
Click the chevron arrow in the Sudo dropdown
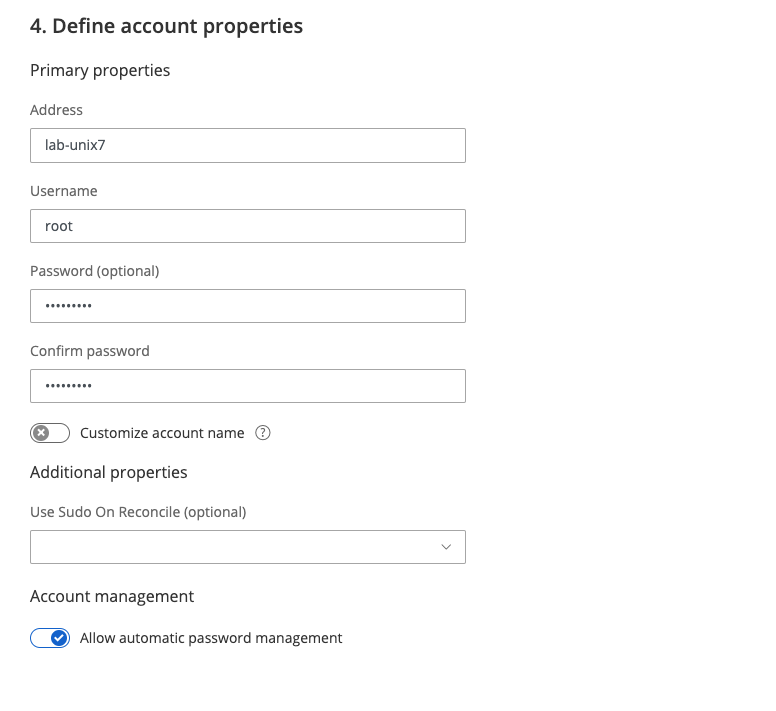[x=446, y=547]
